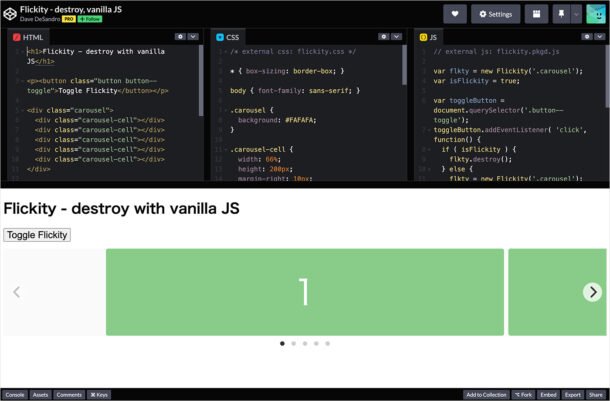Select the CSS editor tab

[x=228, y=37]
